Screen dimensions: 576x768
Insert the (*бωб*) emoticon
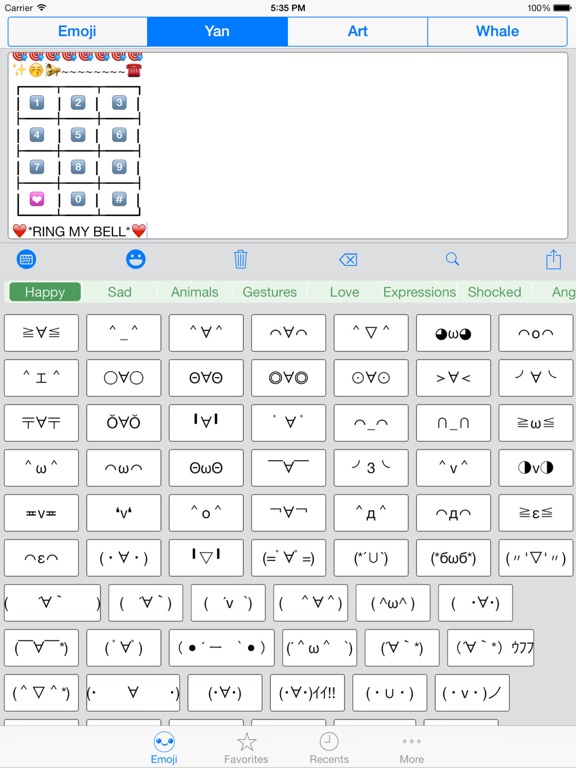453,558
